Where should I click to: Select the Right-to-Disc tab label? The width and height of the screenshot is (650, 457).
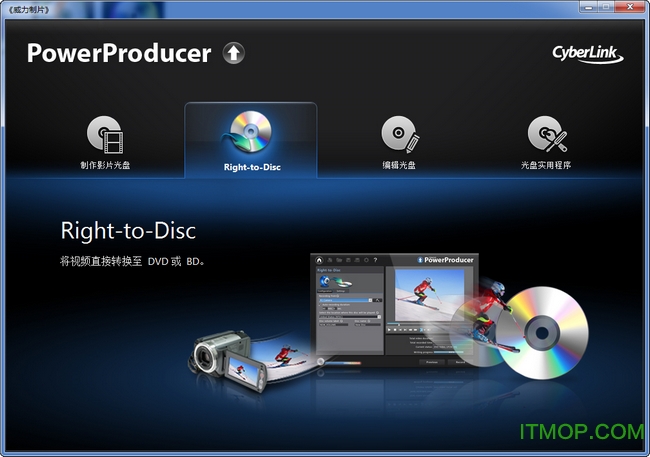pos(251,166)
